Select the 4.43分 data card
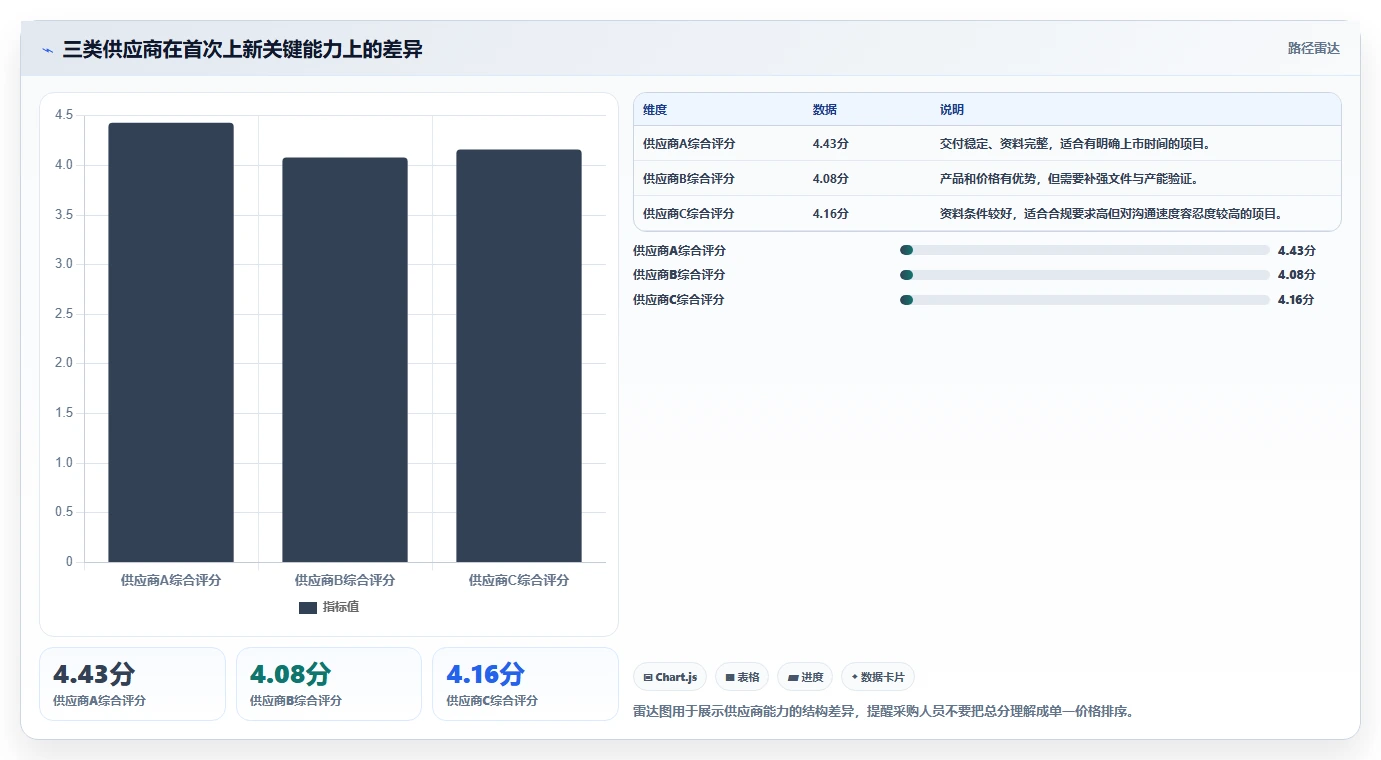This screenshot has width=1381, height=760. pyautogui.click(x=132, y=684)
